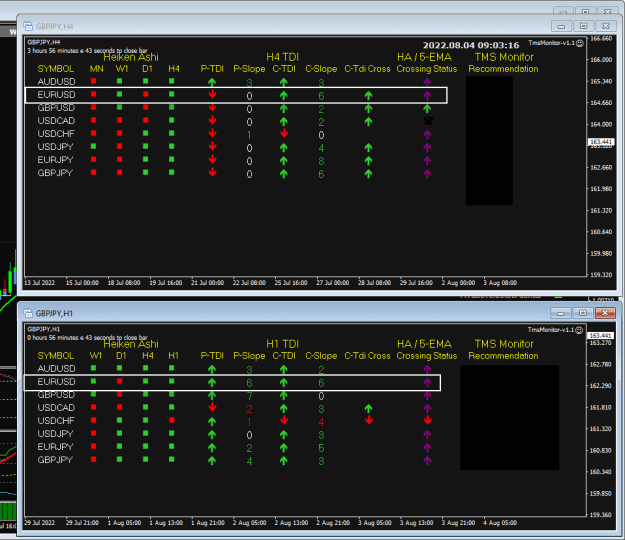
Task: Restore the GBPJPY,H4 chart window
Action: pos(583,26)
